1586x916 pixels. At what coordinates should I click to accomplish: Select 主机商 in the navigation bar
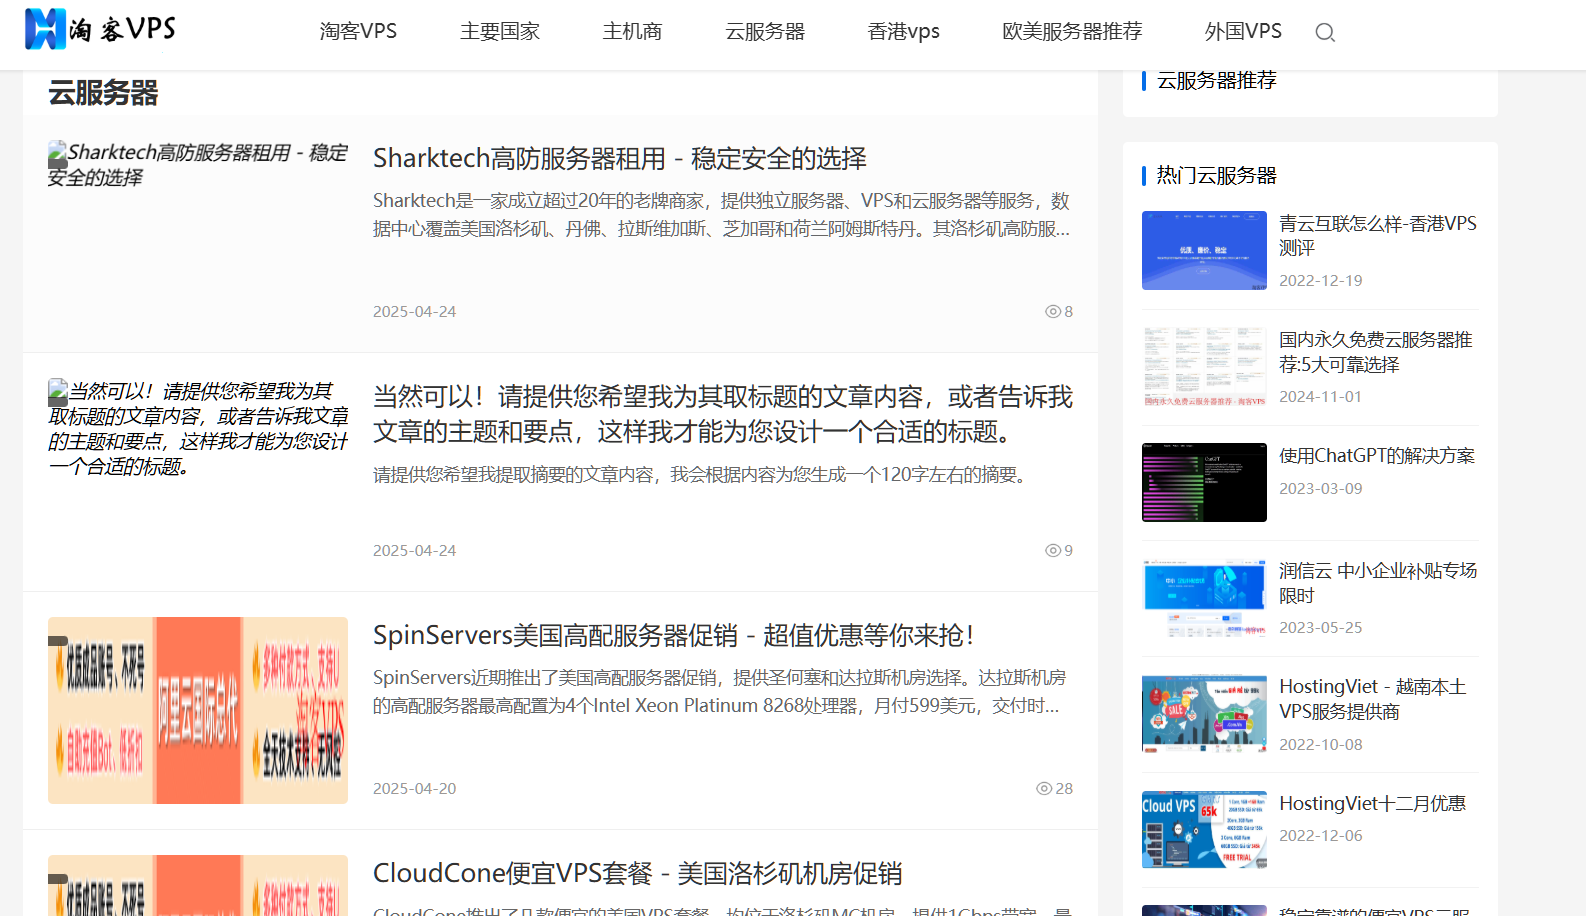coord(632,31)
